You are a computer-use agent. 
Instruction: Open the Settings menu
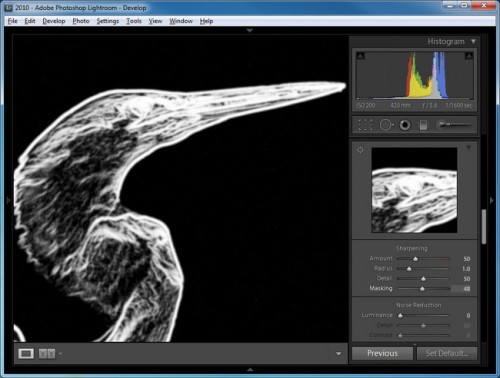coord(108,21)
